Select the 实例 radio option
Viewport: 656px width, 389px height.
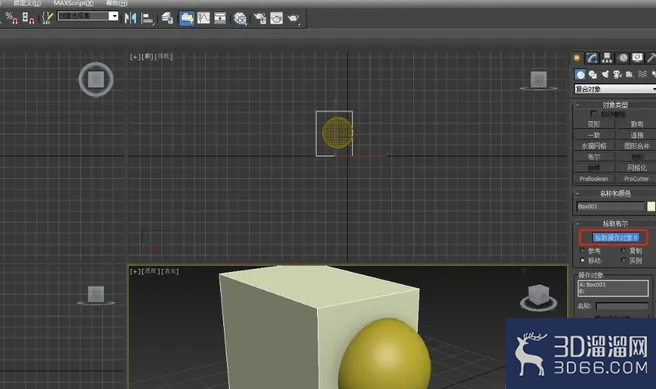pyautogui.click(x=623, y=260)
